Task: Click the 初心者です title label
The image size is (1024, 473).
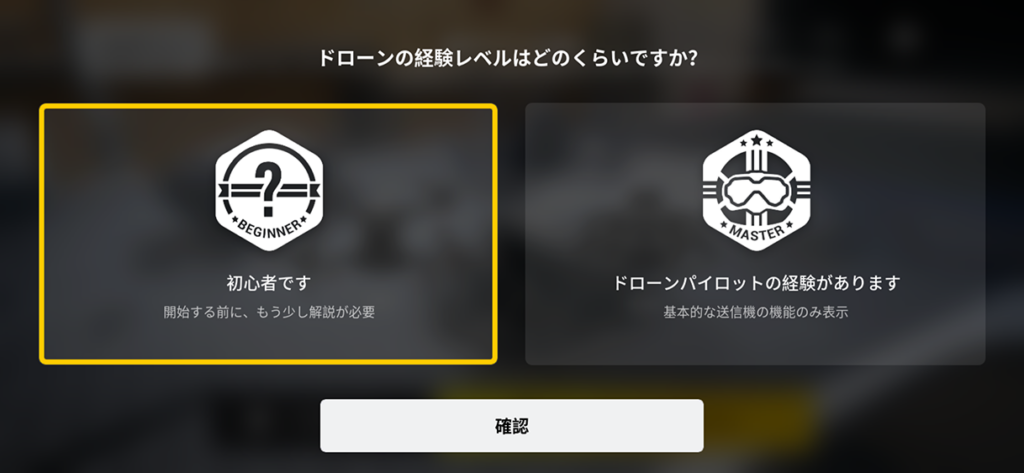Action: (x=268, y=283)
